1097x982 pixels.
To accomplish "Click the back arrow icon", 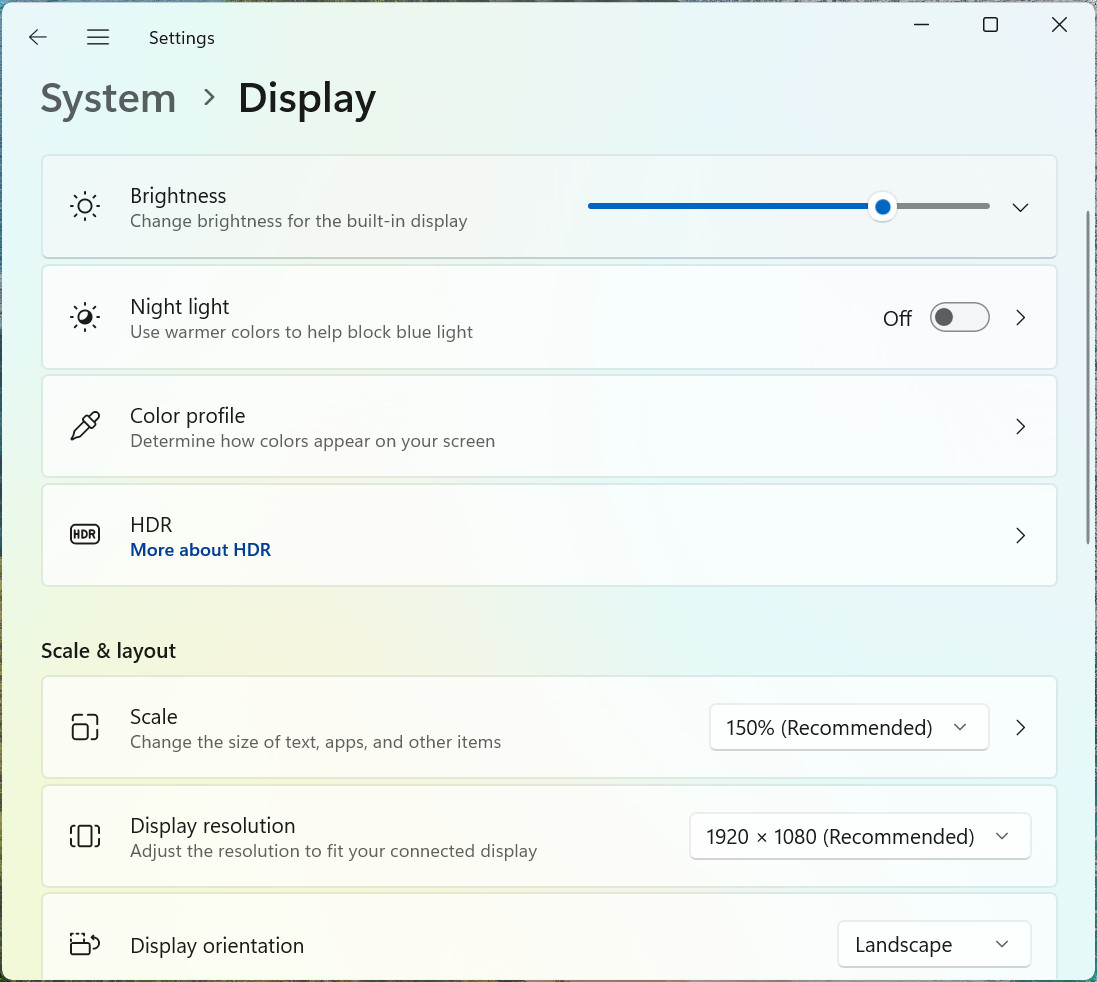I will (38, 37).
